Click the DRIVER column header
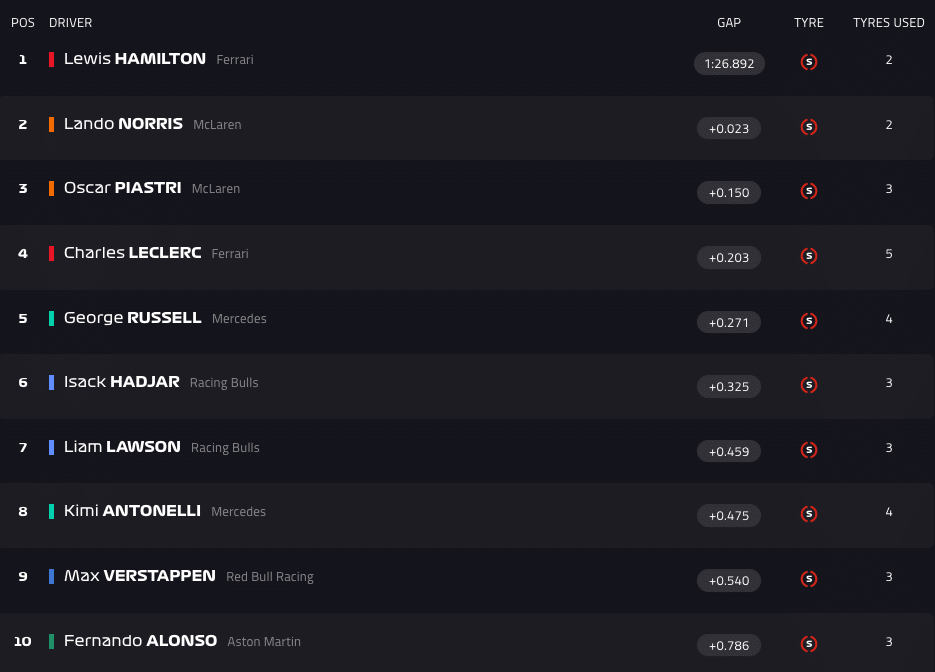Screen dimensions: 935x672 pyautogui.click(x=70, y=23)
